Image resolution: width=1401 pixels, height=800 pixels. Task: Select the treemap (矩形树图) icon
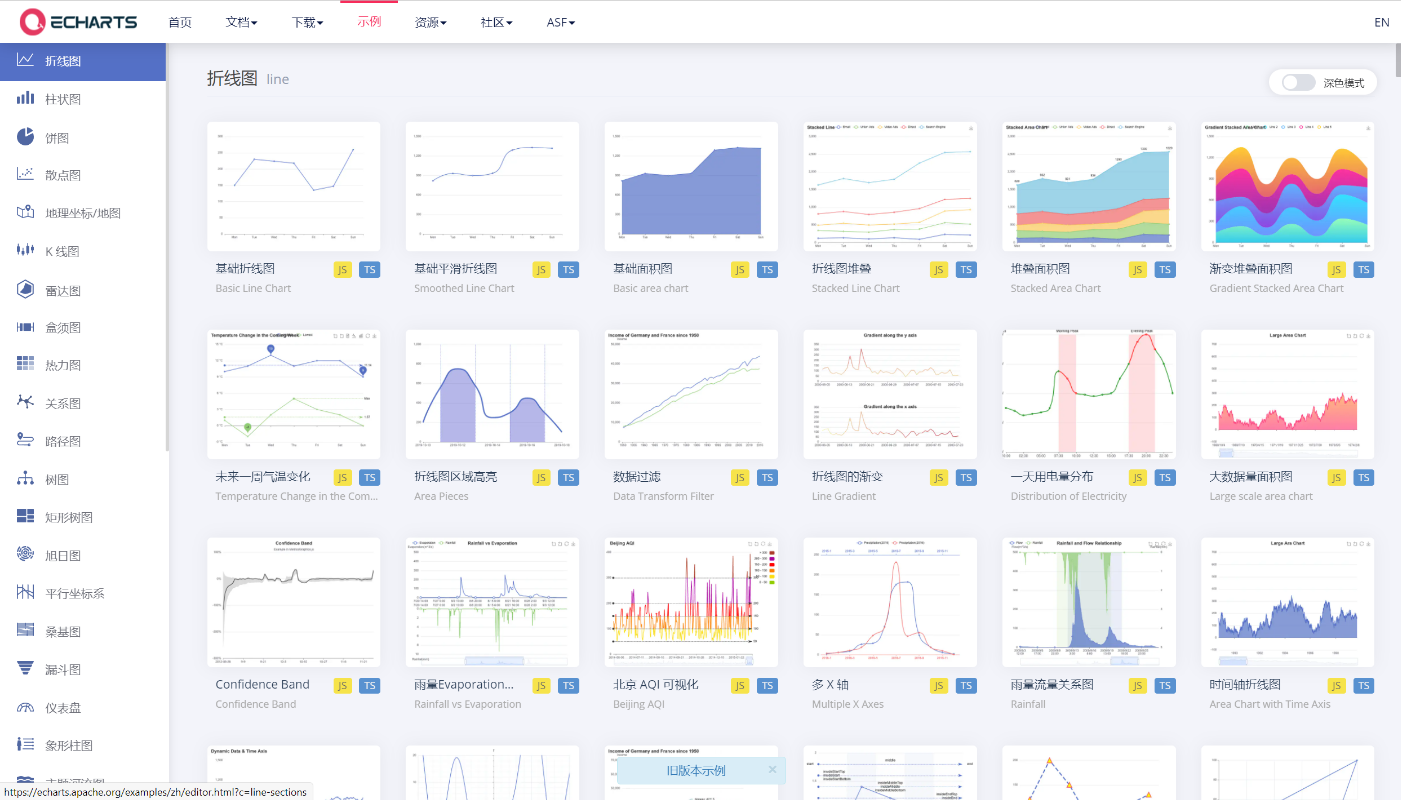(26, 516)
